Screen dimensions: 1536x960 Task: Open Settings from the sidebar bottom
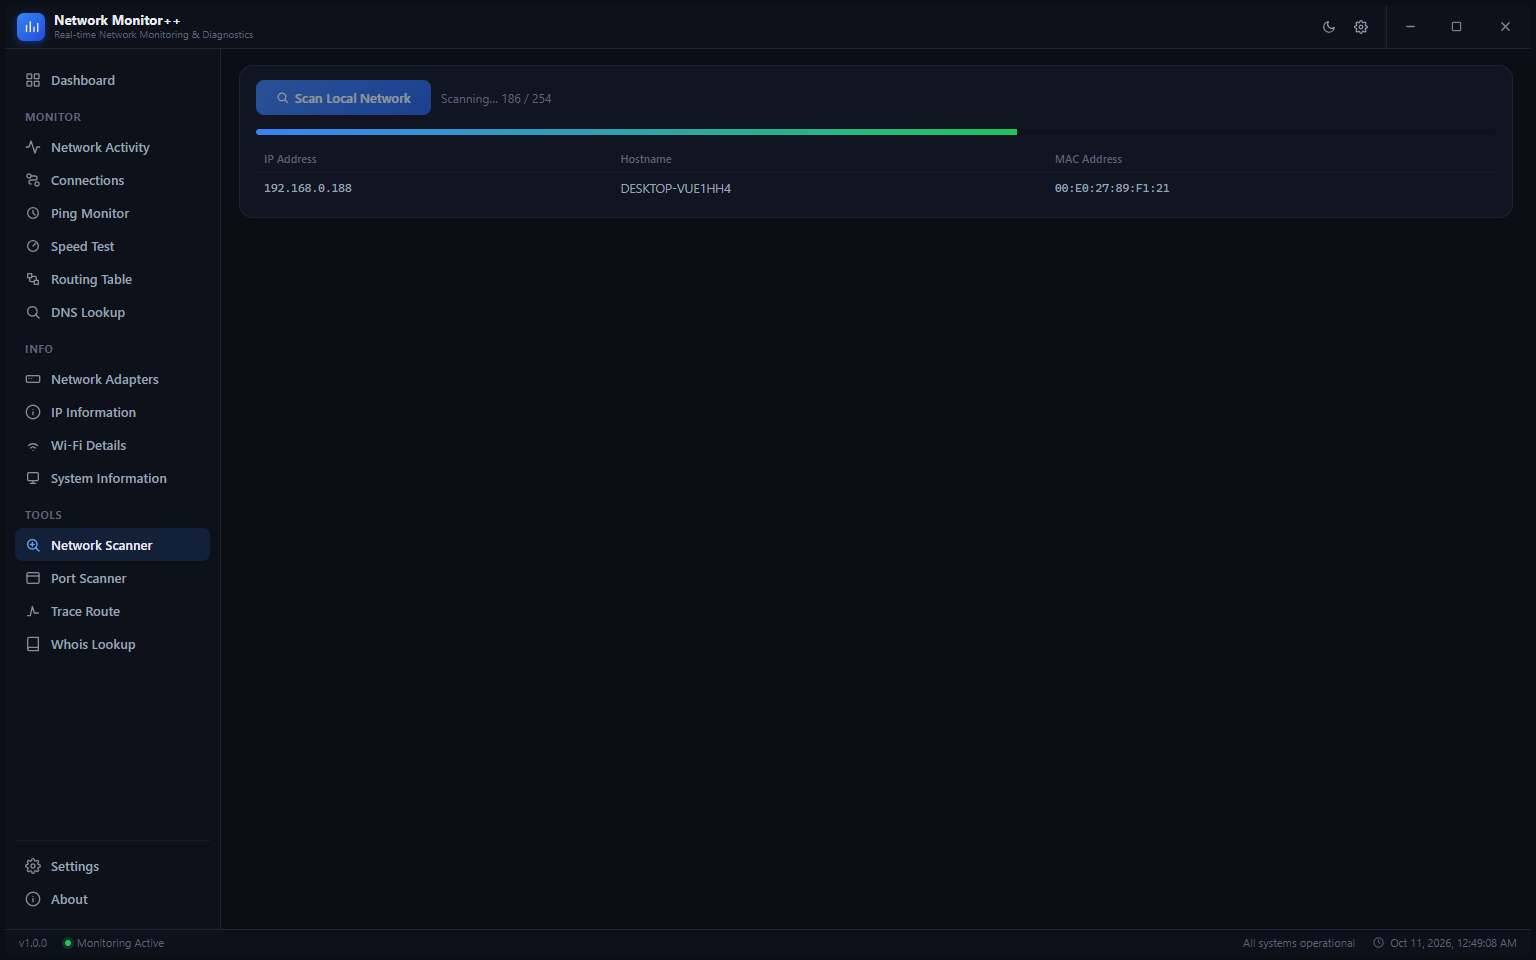tap(112, 866)
